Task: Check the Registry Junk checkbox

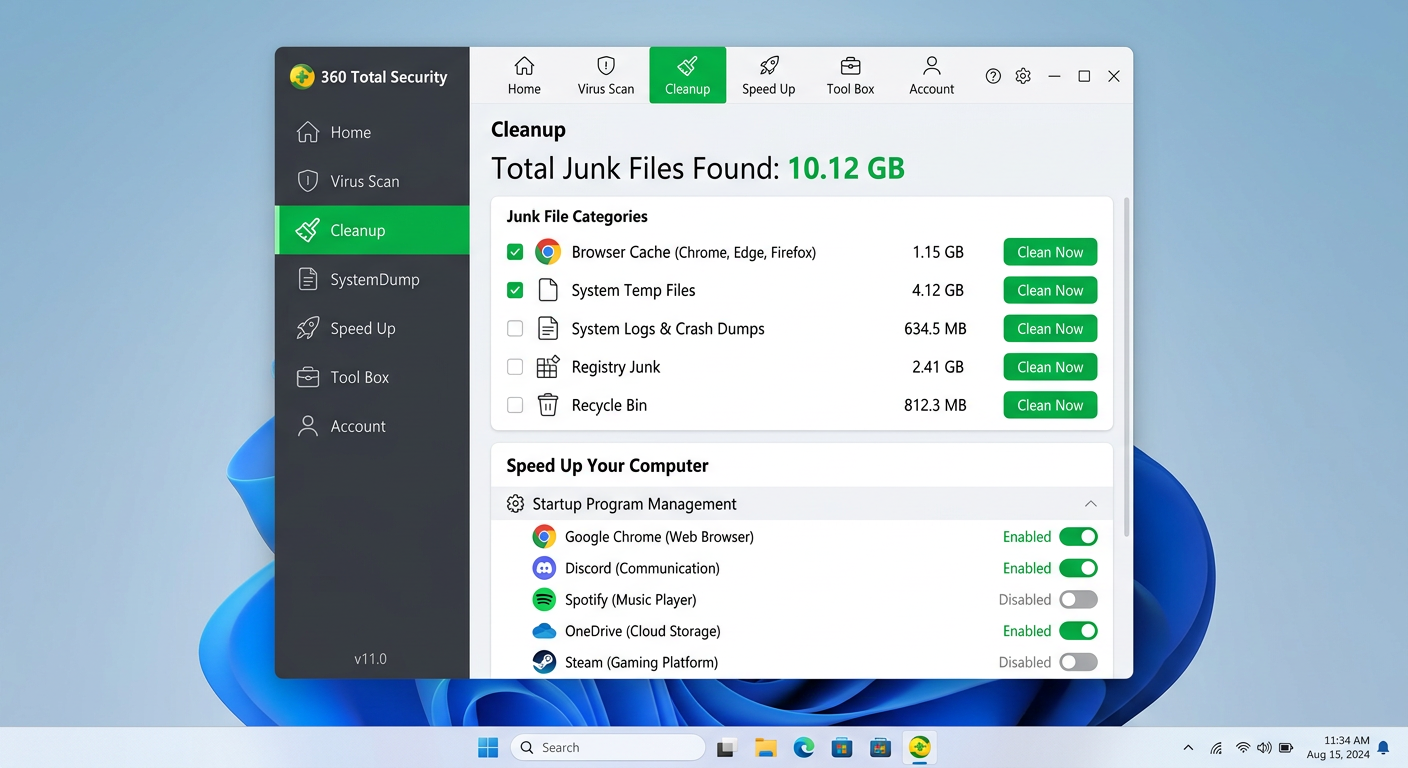Action: click(515, 367)
